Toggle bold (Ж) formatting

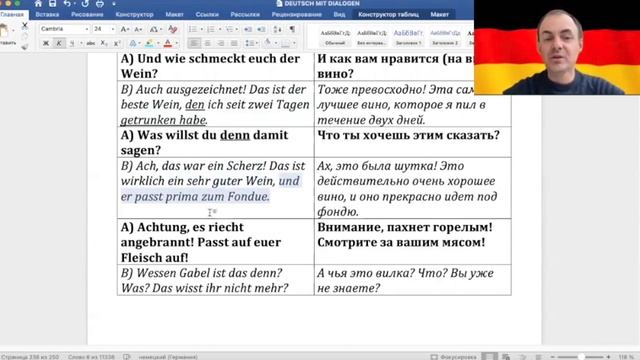tap(46, 43)
